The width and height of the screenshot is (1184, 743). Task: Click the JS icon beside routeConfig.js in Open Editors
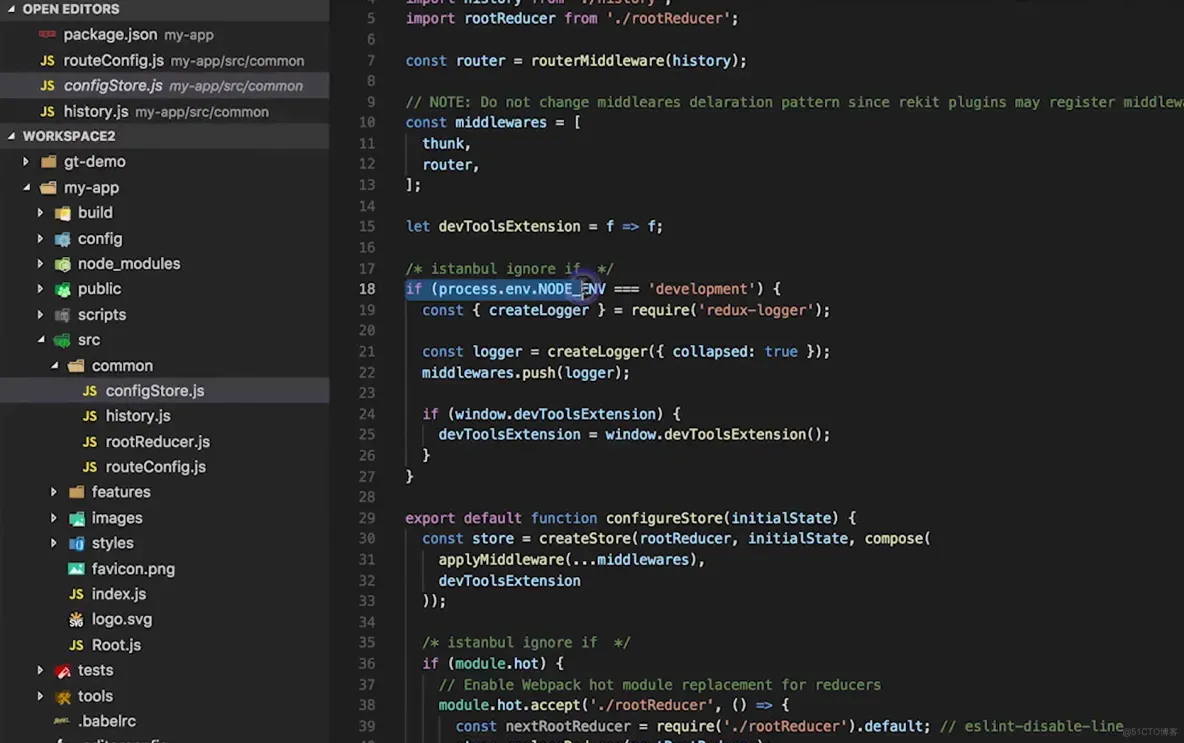click(47, 60)
